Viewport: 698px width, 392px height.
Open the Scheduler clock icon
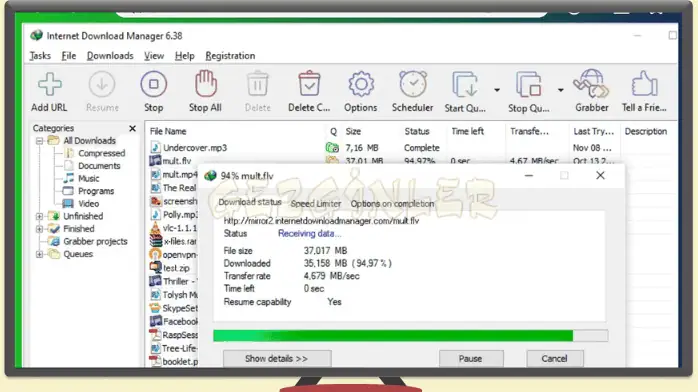413,84
